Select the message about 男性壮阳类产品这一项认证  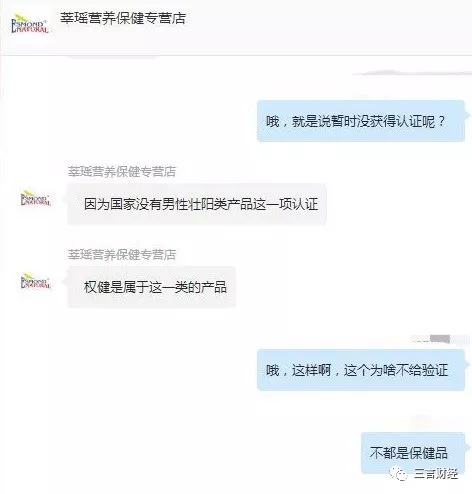(x=197, y=204)
